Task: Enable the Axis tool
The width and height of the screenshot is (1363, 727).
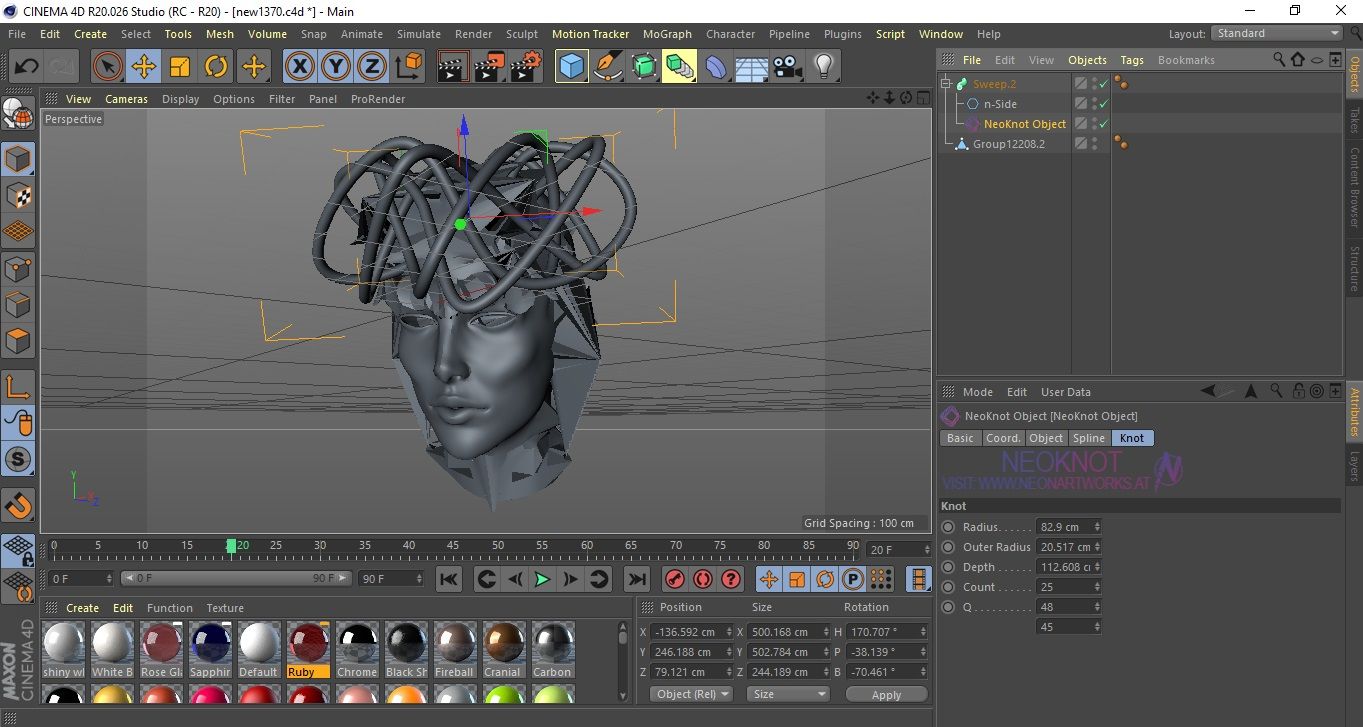Action: coord(18,387)
